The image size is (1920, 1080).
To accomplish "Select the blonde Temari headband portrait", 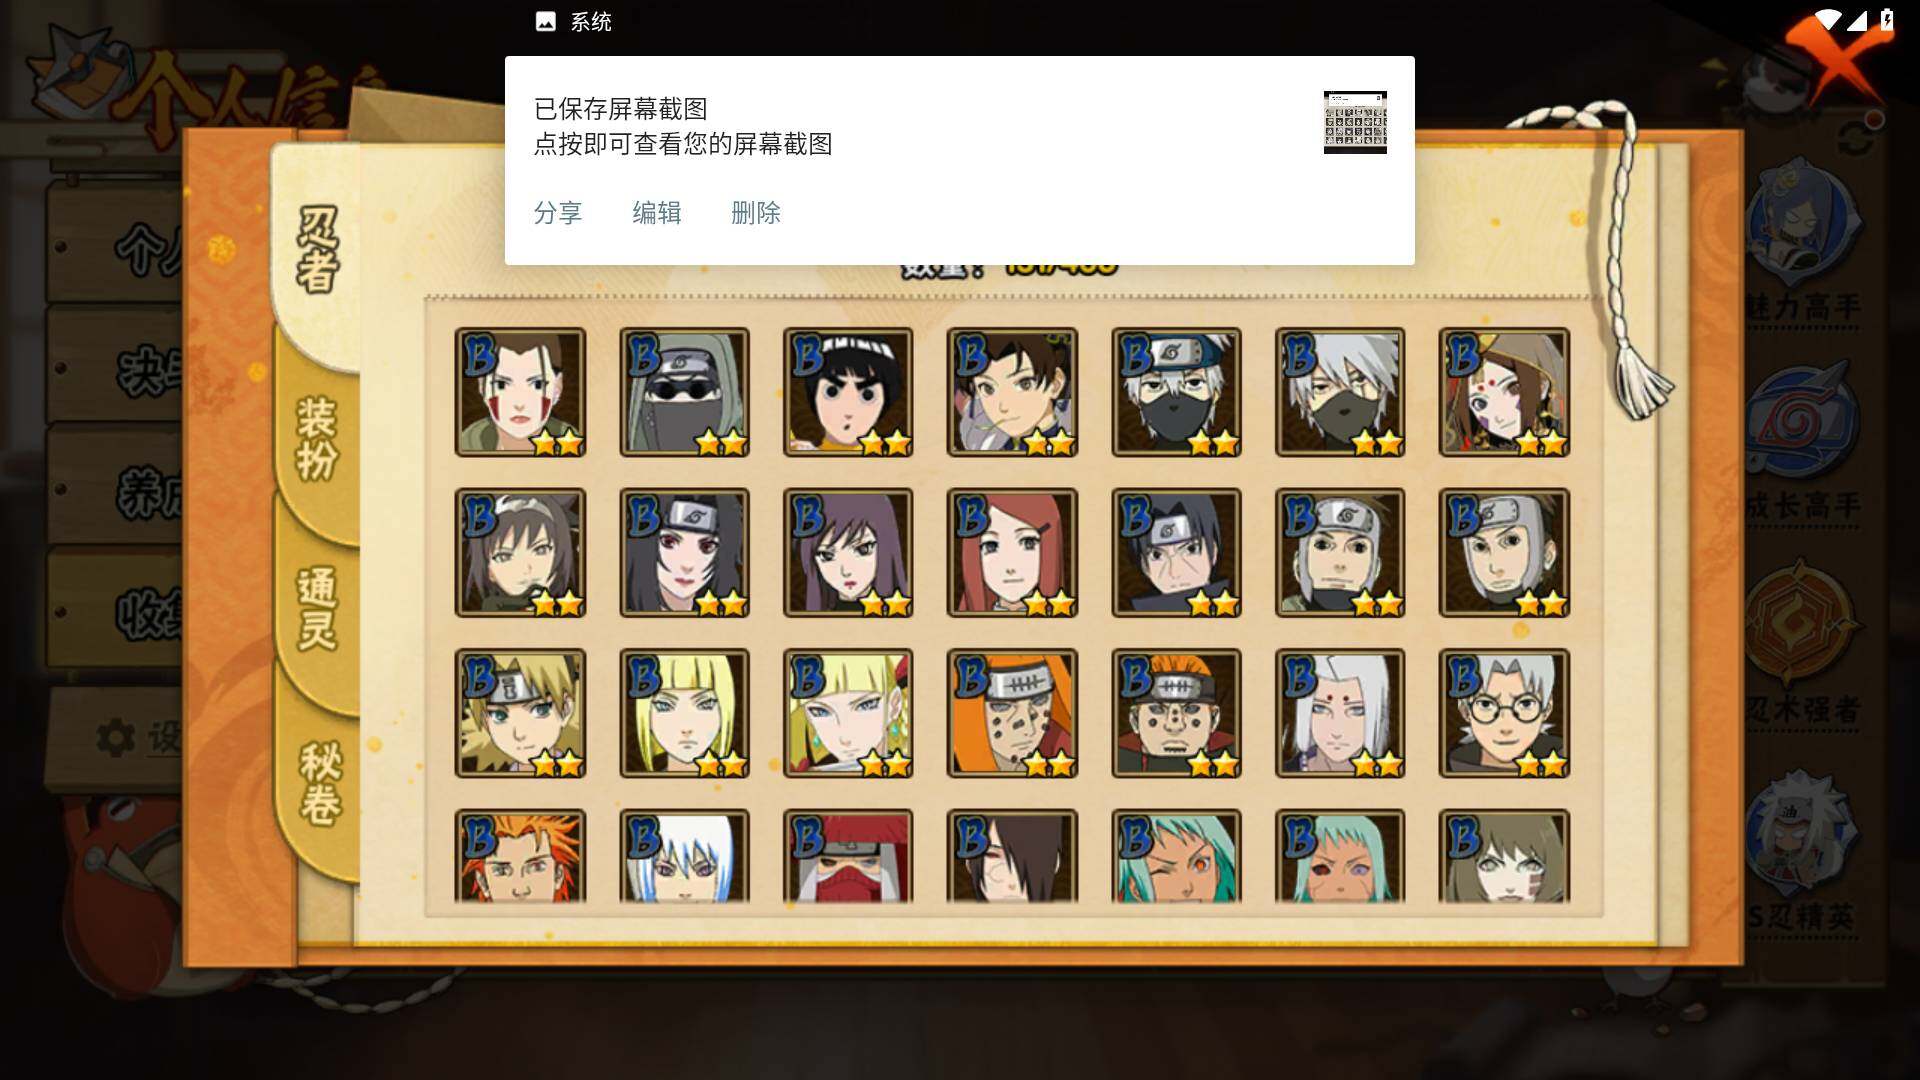I will pyautogui.click(x=520, y=713).
